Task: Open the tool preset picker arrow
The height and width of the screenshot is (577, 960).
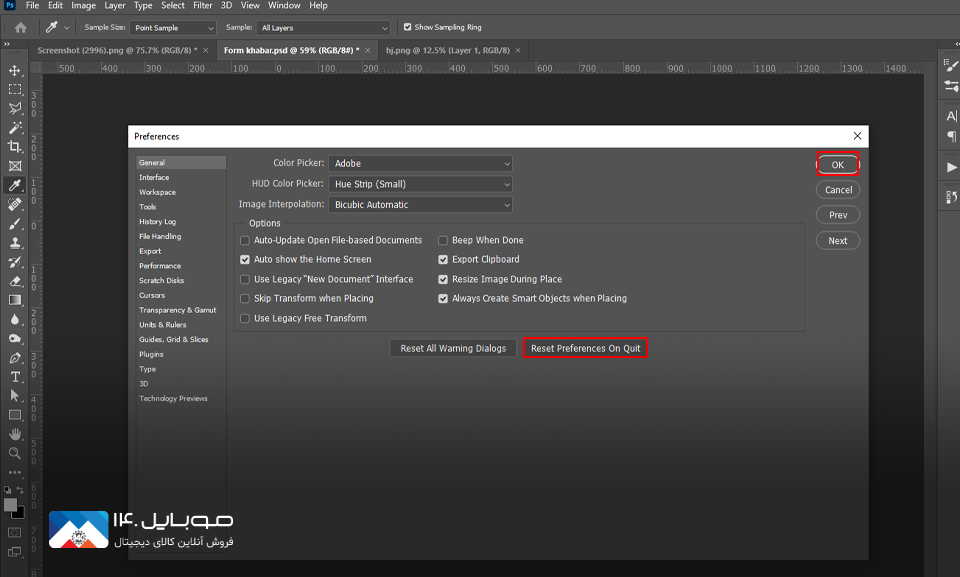Action: (67, 28)
